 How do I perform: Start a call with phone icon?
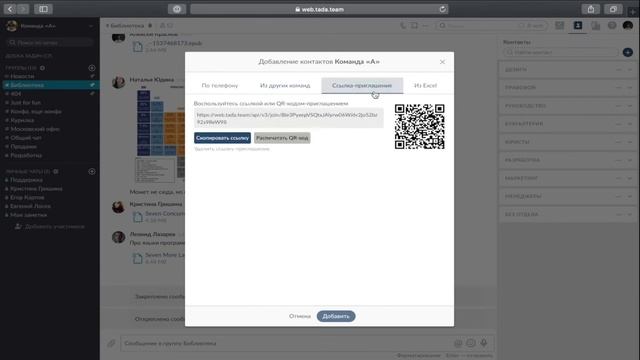click(x=403, y=26)
